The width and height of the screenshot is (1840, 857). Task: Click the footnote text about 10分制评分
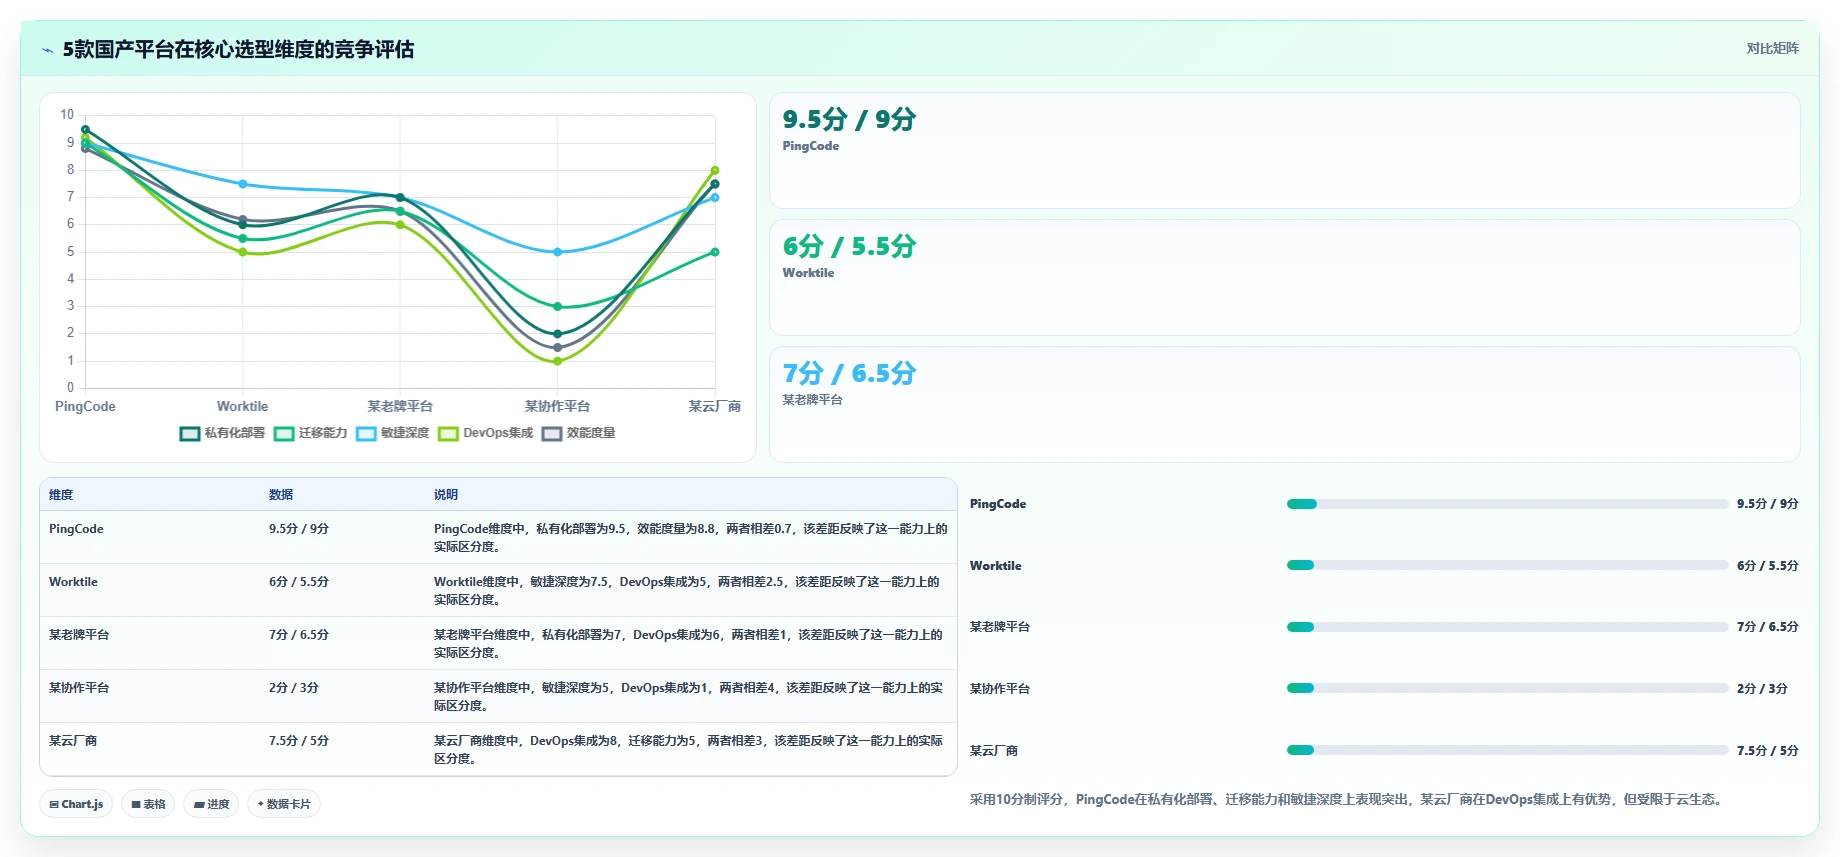1346,799
